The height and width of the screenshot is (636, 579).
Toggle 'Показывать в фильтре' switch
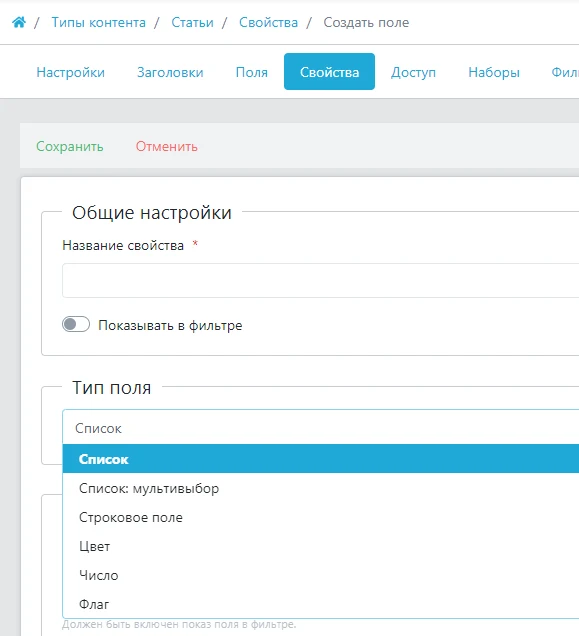pos(76,324)
